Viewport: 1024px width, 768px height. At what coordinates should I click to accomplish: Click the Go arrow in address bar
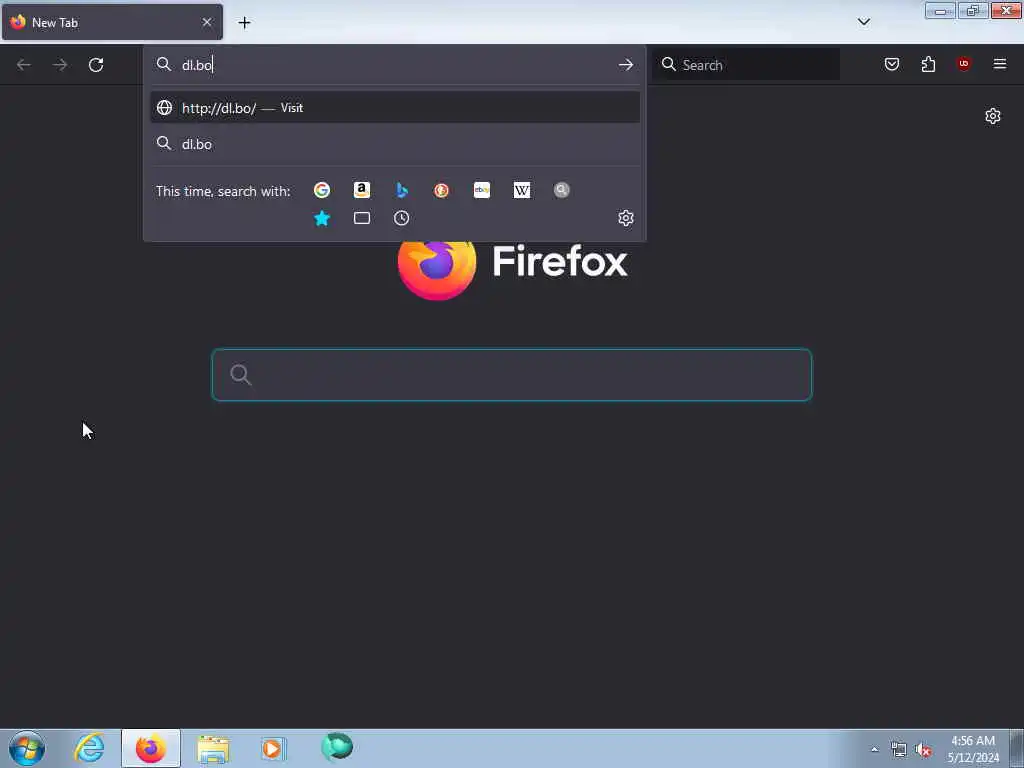pos(626,65)
